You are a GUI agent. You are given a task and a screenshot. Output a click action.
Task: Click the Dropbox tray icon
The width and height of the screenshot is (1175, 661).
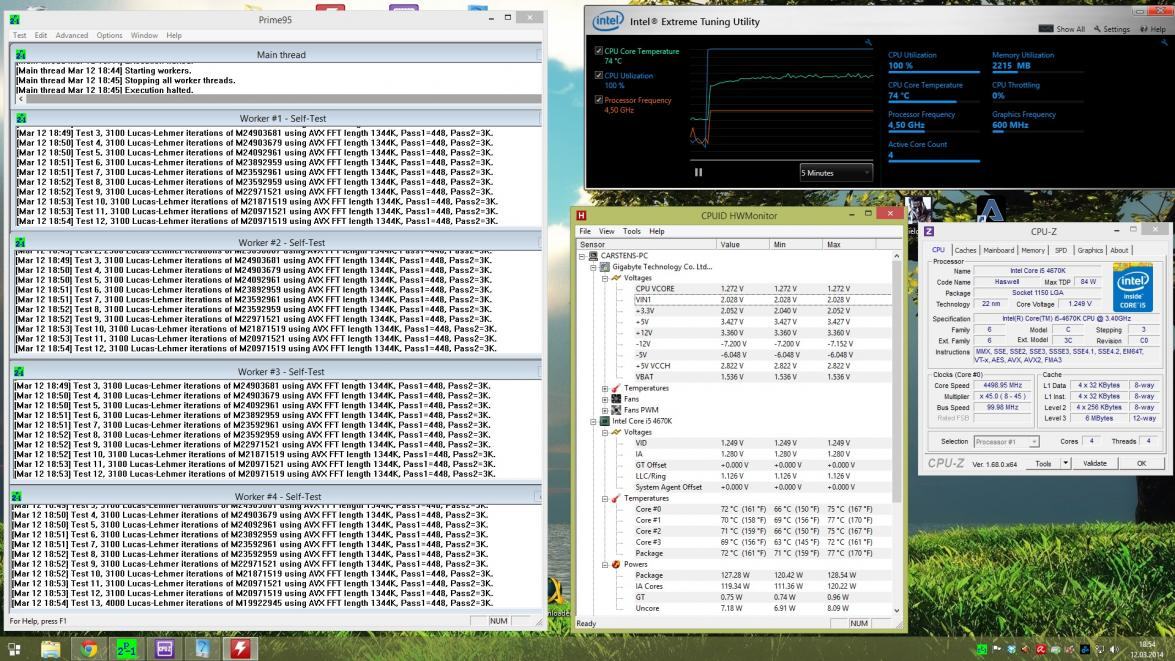(x=1011, y=649)
